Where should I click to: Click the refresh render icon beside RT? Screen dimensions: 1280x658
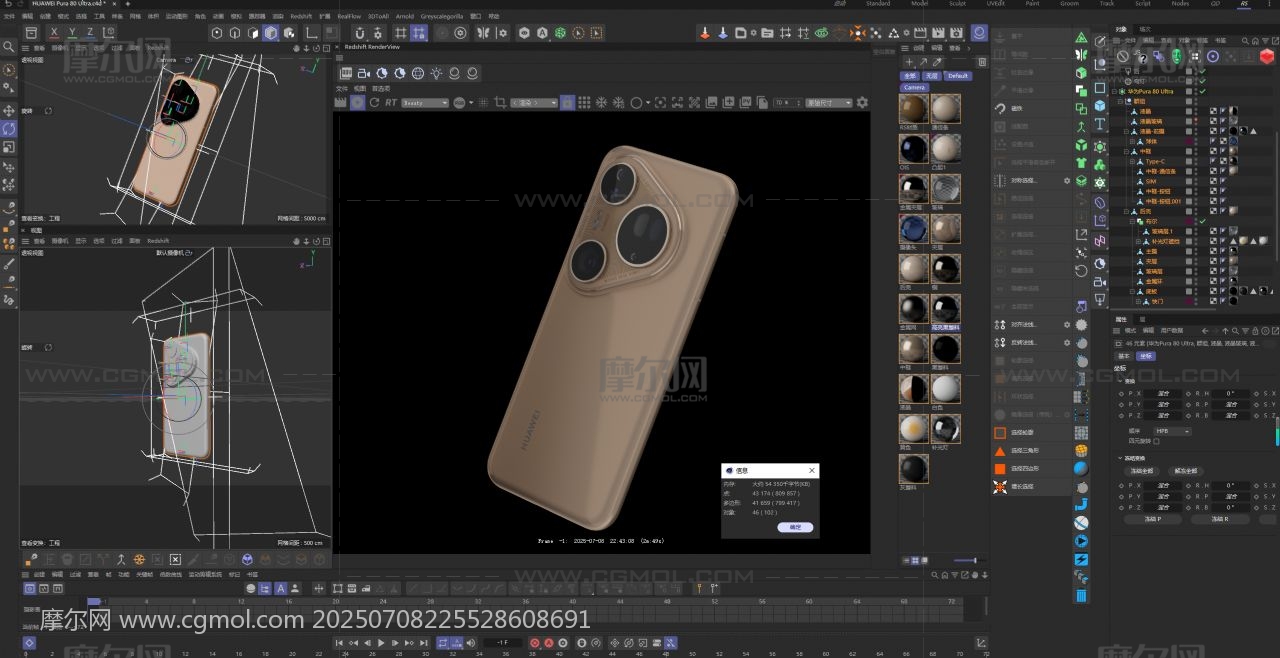tap(376, 103)
